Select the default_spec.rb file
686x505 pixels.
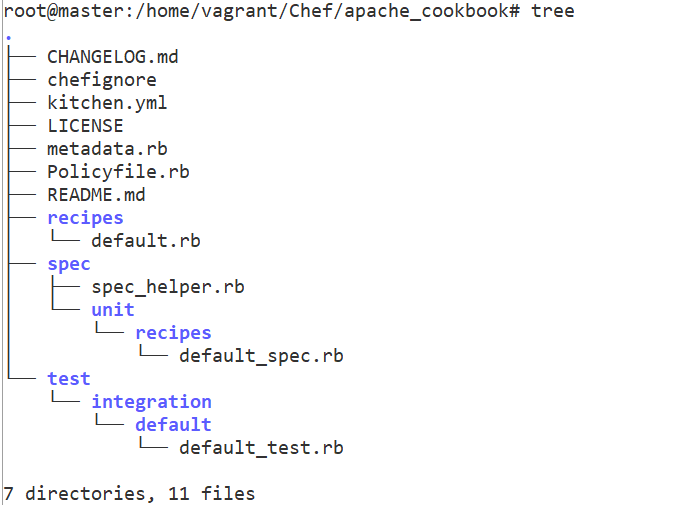click(x=261, y=356)
